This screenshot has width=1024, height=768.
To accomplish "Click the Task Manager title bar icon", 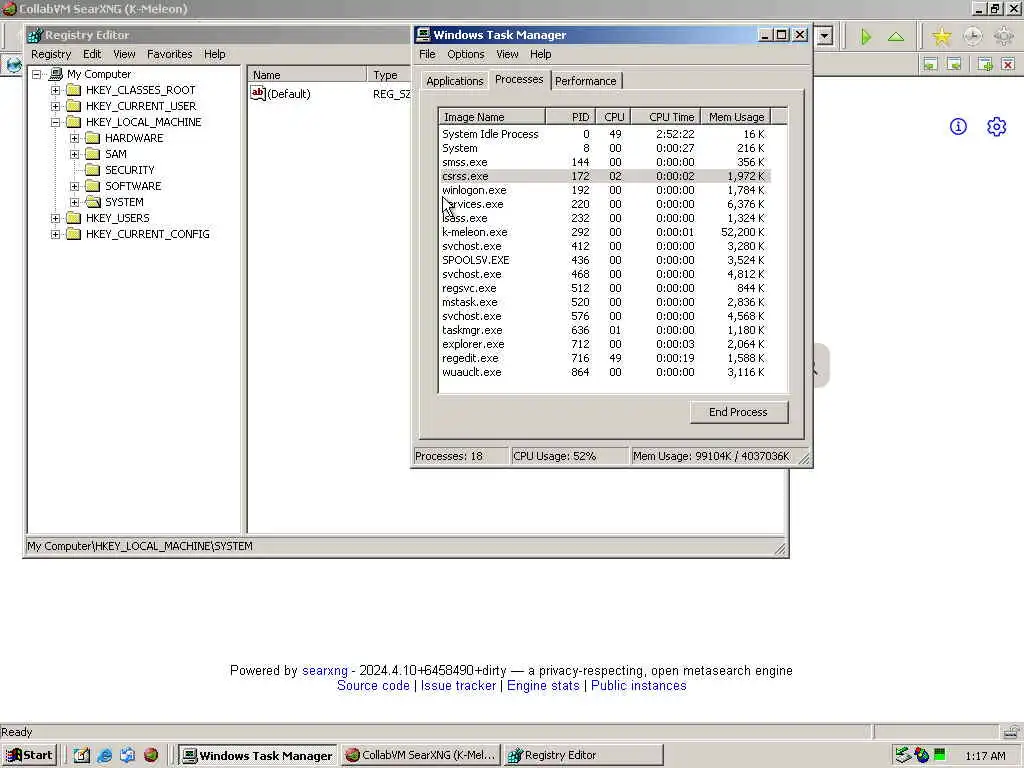I will [423, 35].
